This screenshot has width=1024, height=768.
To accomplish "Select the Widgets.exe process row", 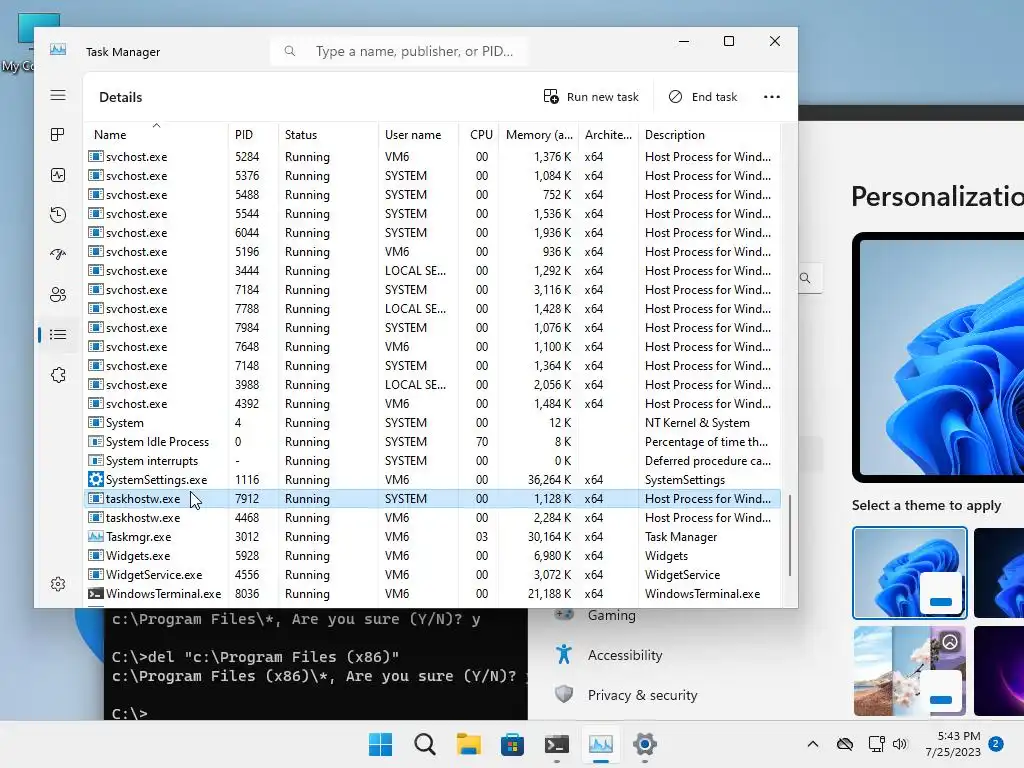I will coord(432,556).
